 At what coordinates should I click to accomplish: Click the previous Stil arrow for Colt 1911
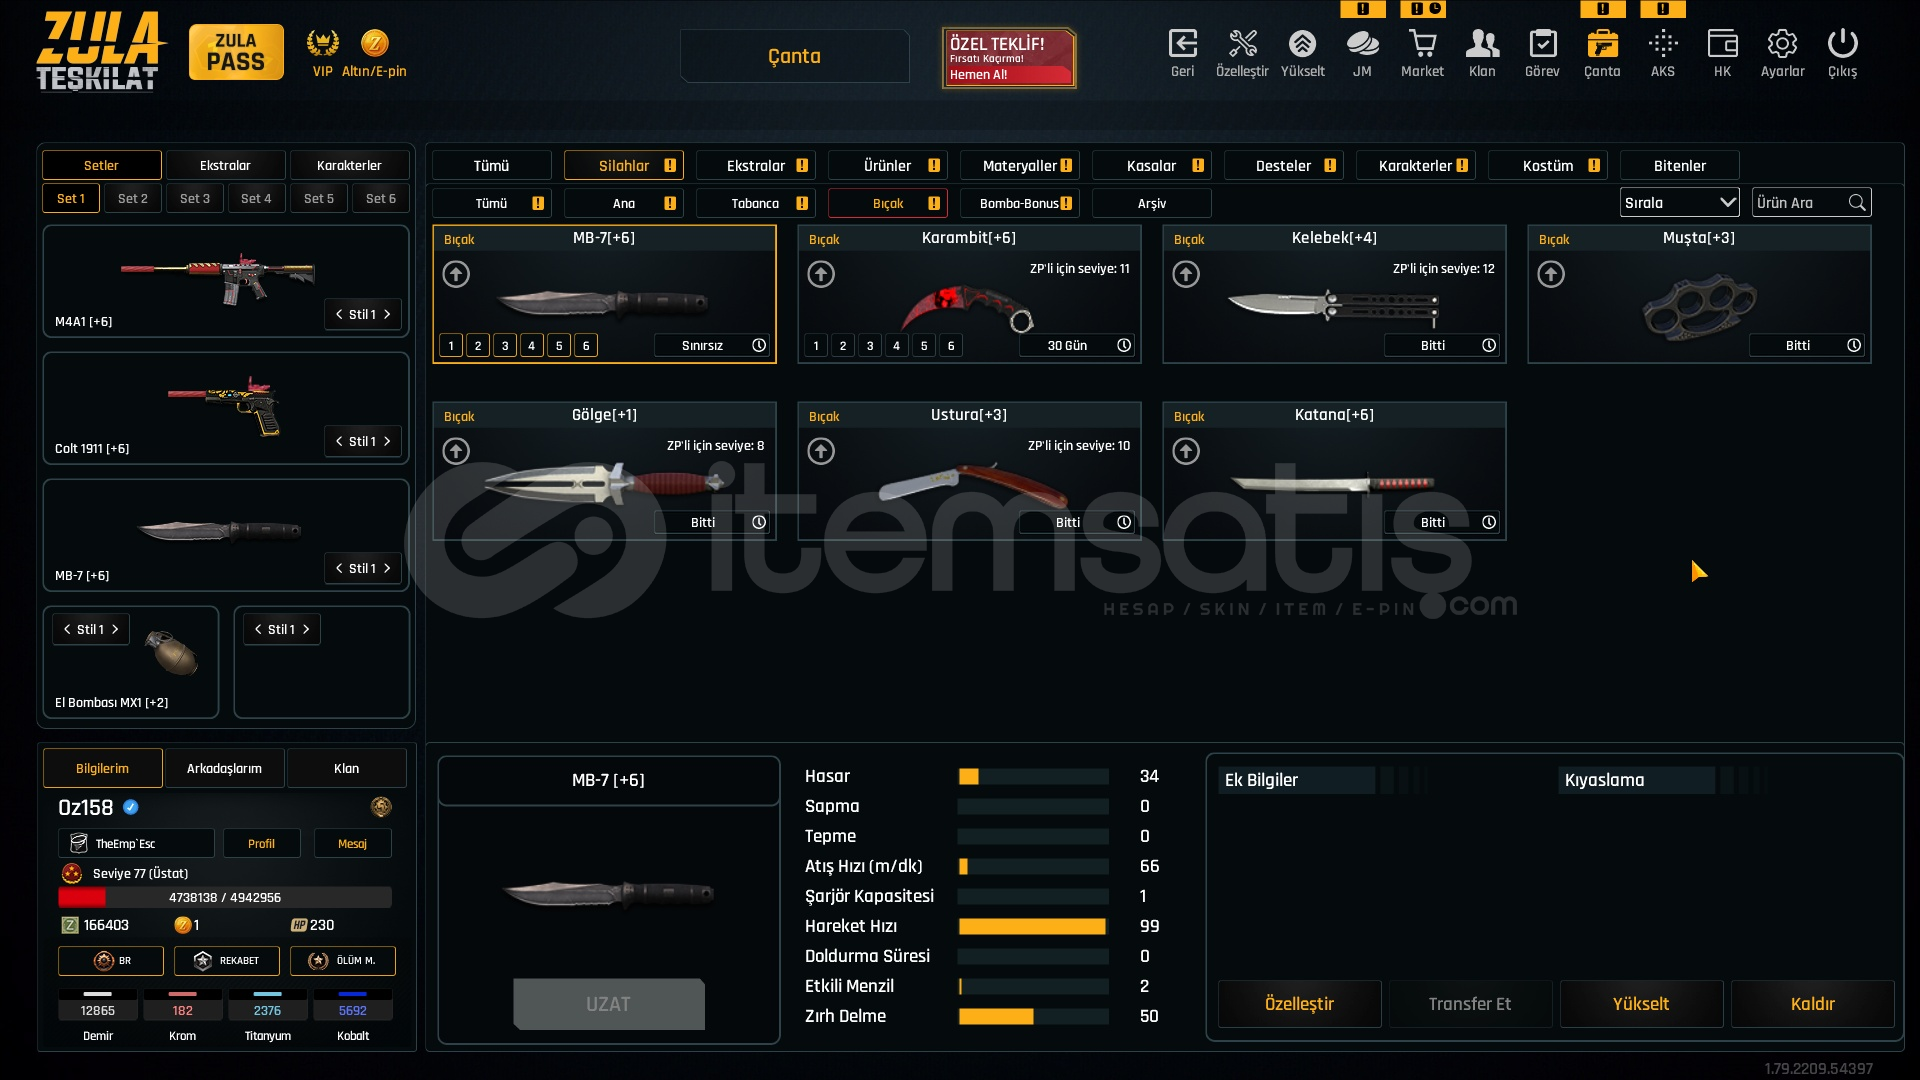[x=339, y=441]
